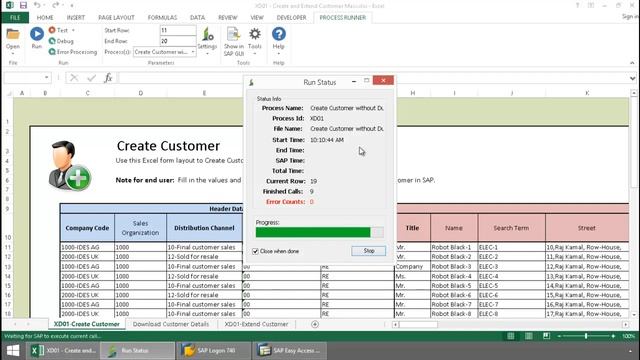Expand the formula bar chevron
This screenshot has height=360, width=640.
click(632, 78)
